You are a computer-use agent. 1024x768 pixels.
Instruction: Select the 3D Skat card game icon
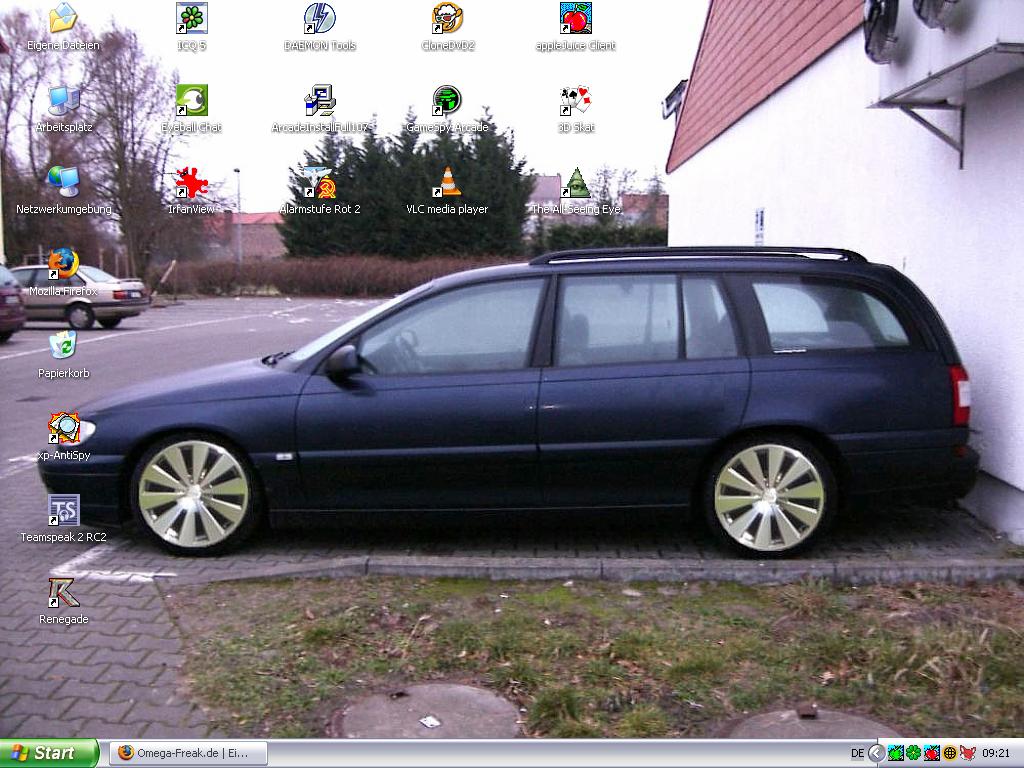point(575,101)
